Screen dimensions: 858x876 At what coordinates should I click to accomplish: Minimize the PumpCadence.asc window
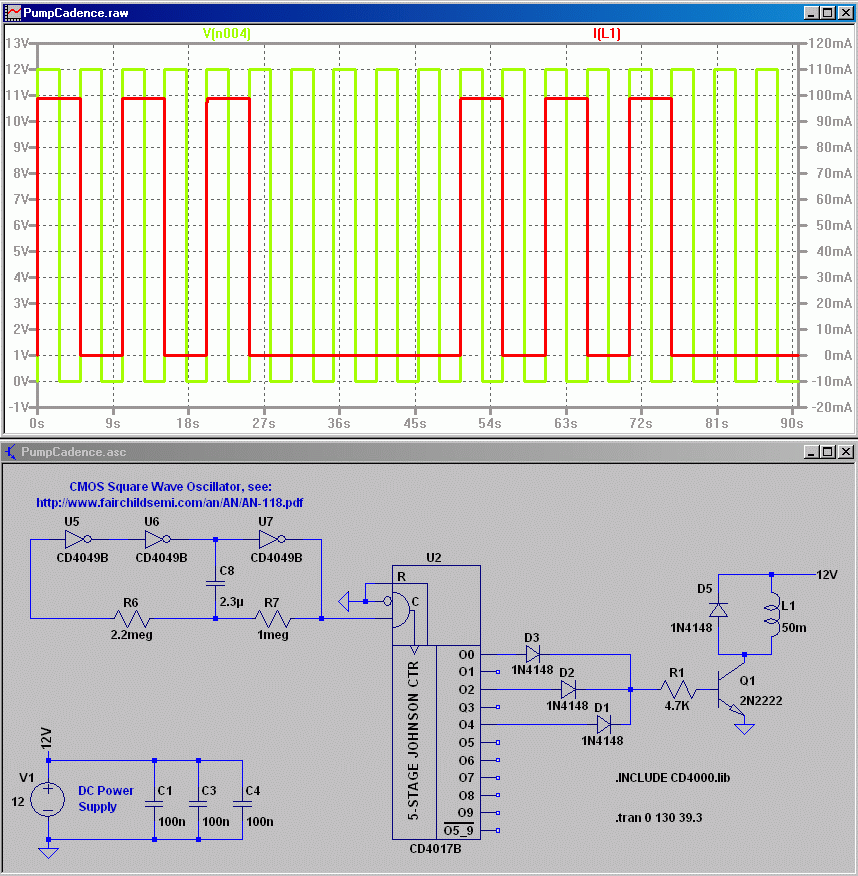[x=811, y=451]
